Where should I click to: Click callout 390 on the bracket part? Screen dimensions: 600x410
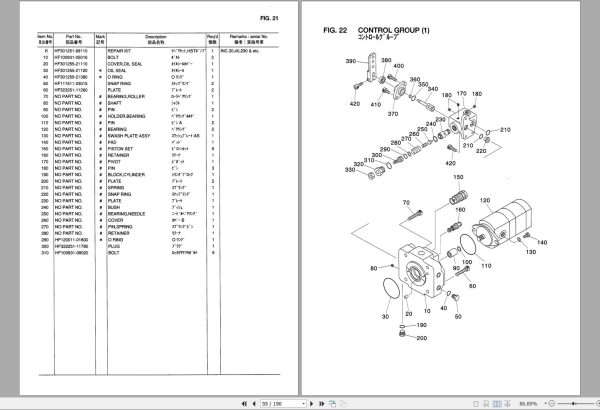(x=351, y=61)
